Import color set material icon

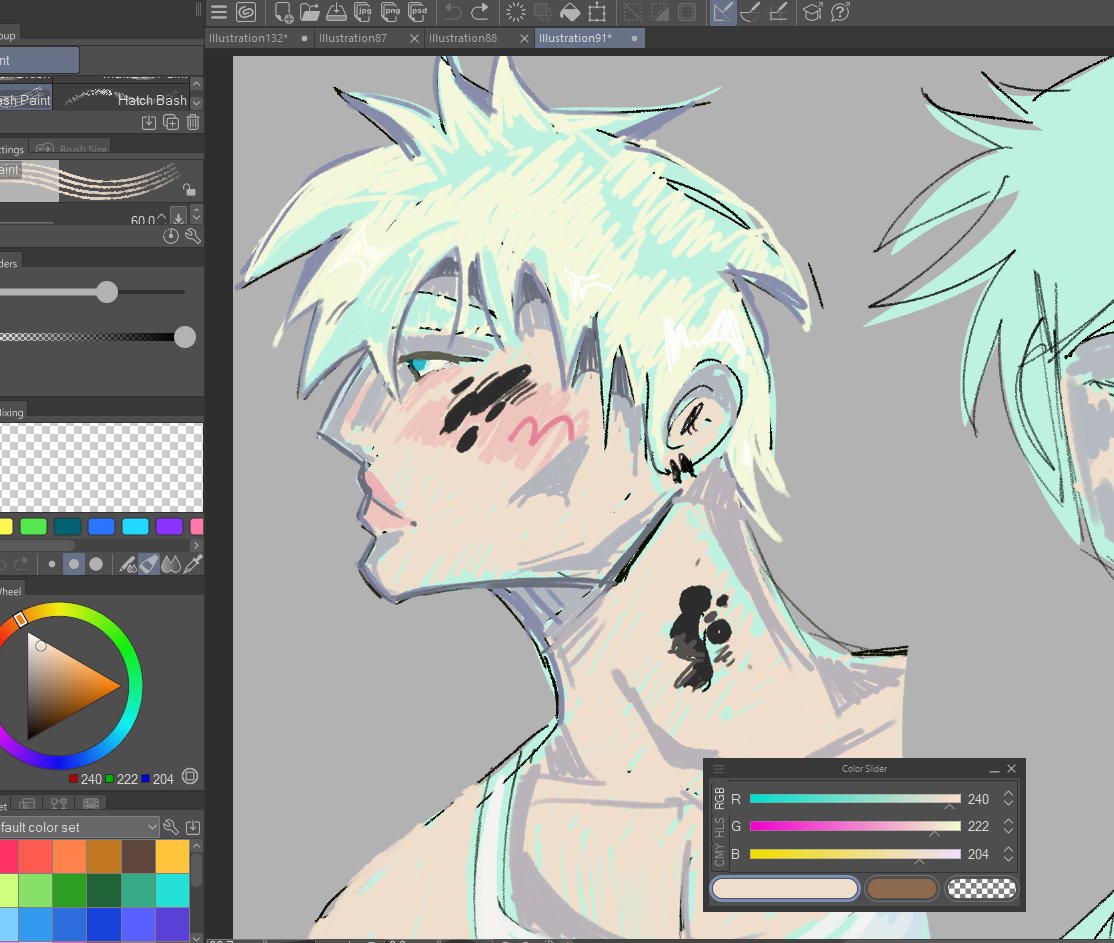(x=193, y=827)
